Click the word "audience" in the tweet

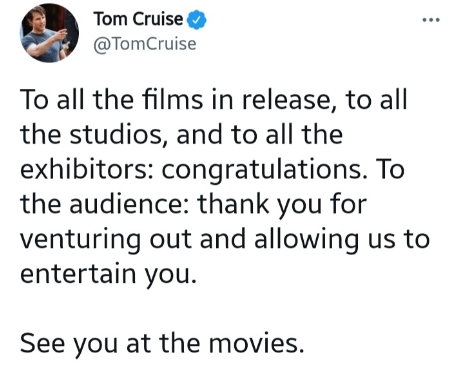pos(125,204)
